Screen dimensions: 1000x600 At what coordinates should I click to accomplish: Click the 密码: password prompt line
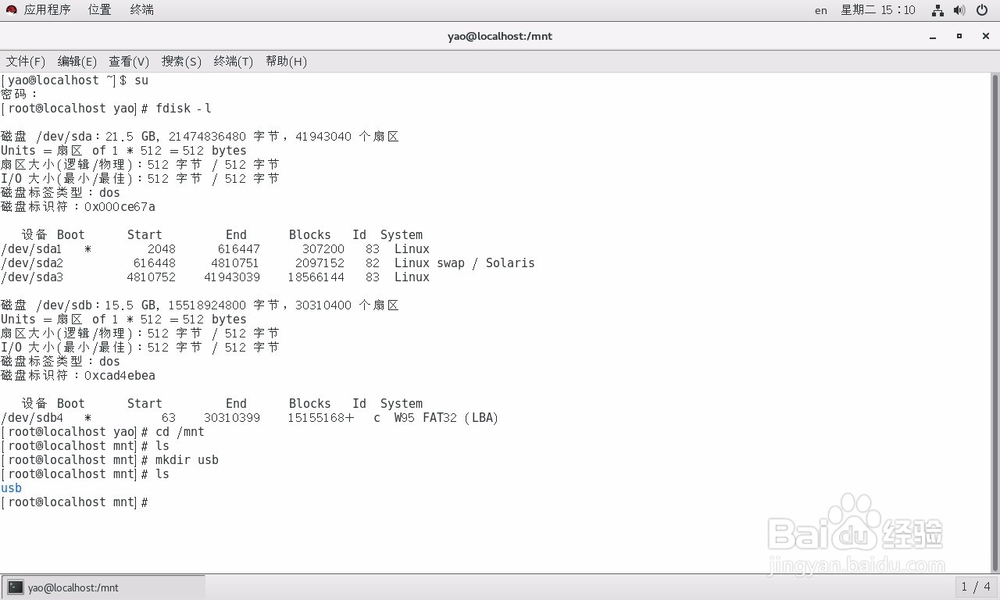(19, 94)
